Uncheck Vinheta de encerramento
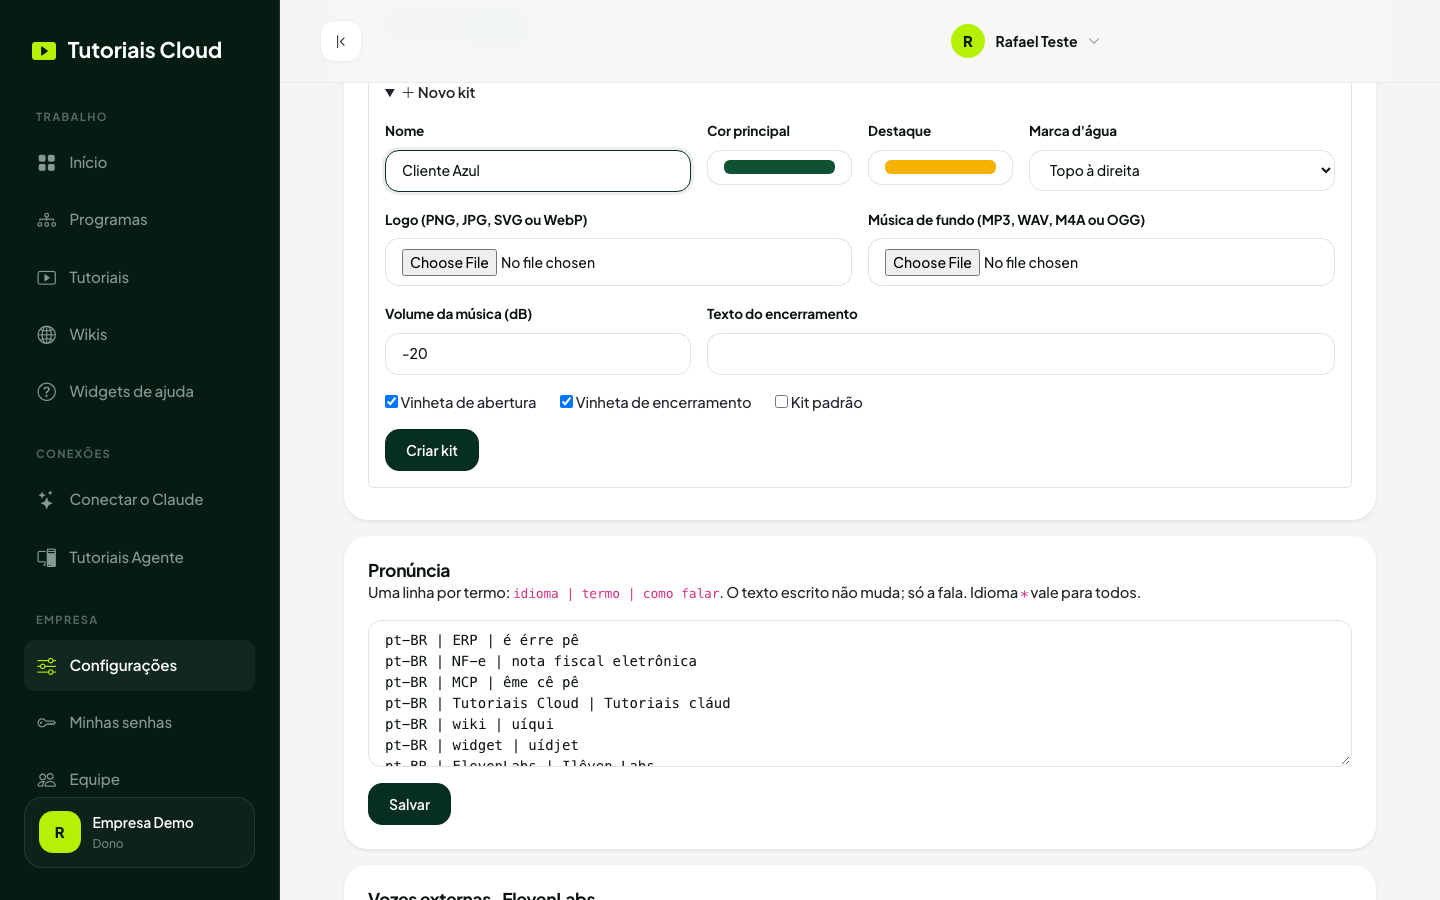This screenshot has height=900, width=1440. pos(566,402)
